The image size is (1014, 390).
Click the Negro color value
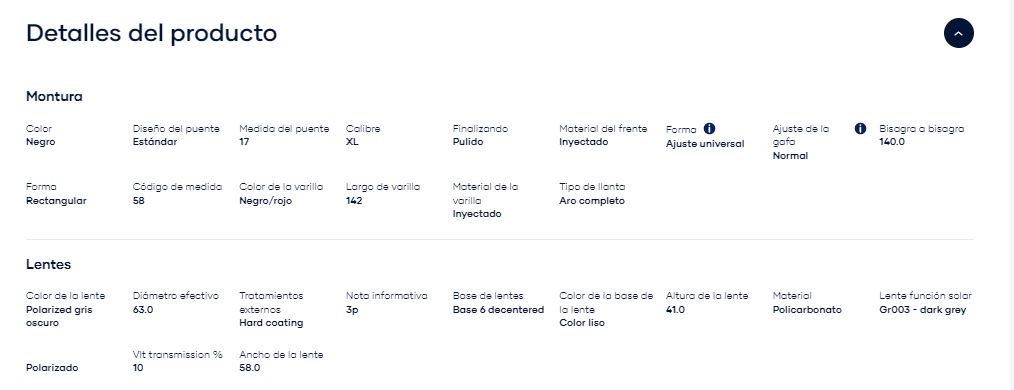pyautogui.click(x=41, y=142)
